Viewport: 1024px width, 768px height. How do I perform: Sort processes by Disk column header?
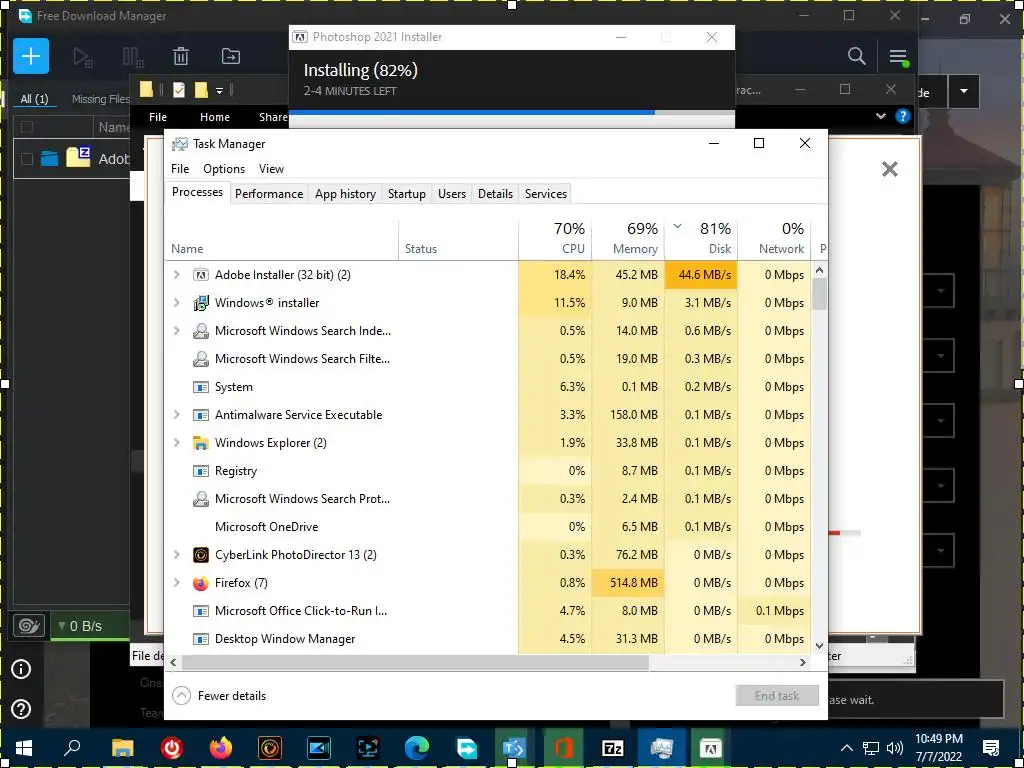pos(701,238)
